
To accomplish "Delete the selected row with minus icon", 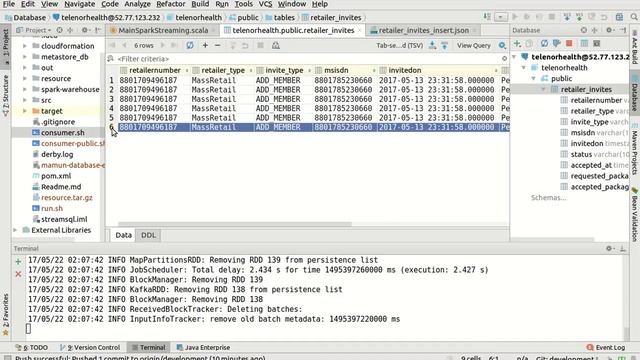I will [218, 45].
